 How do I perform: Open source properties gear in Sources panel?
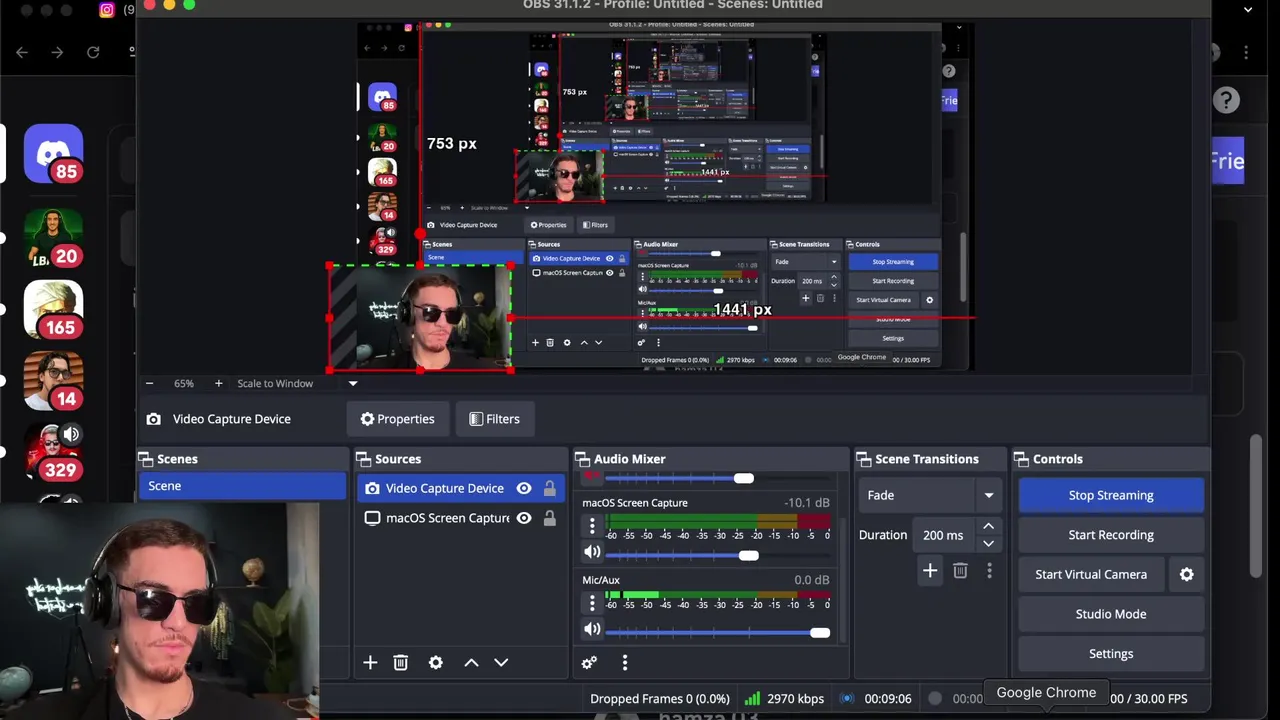[x=436, y=662]
